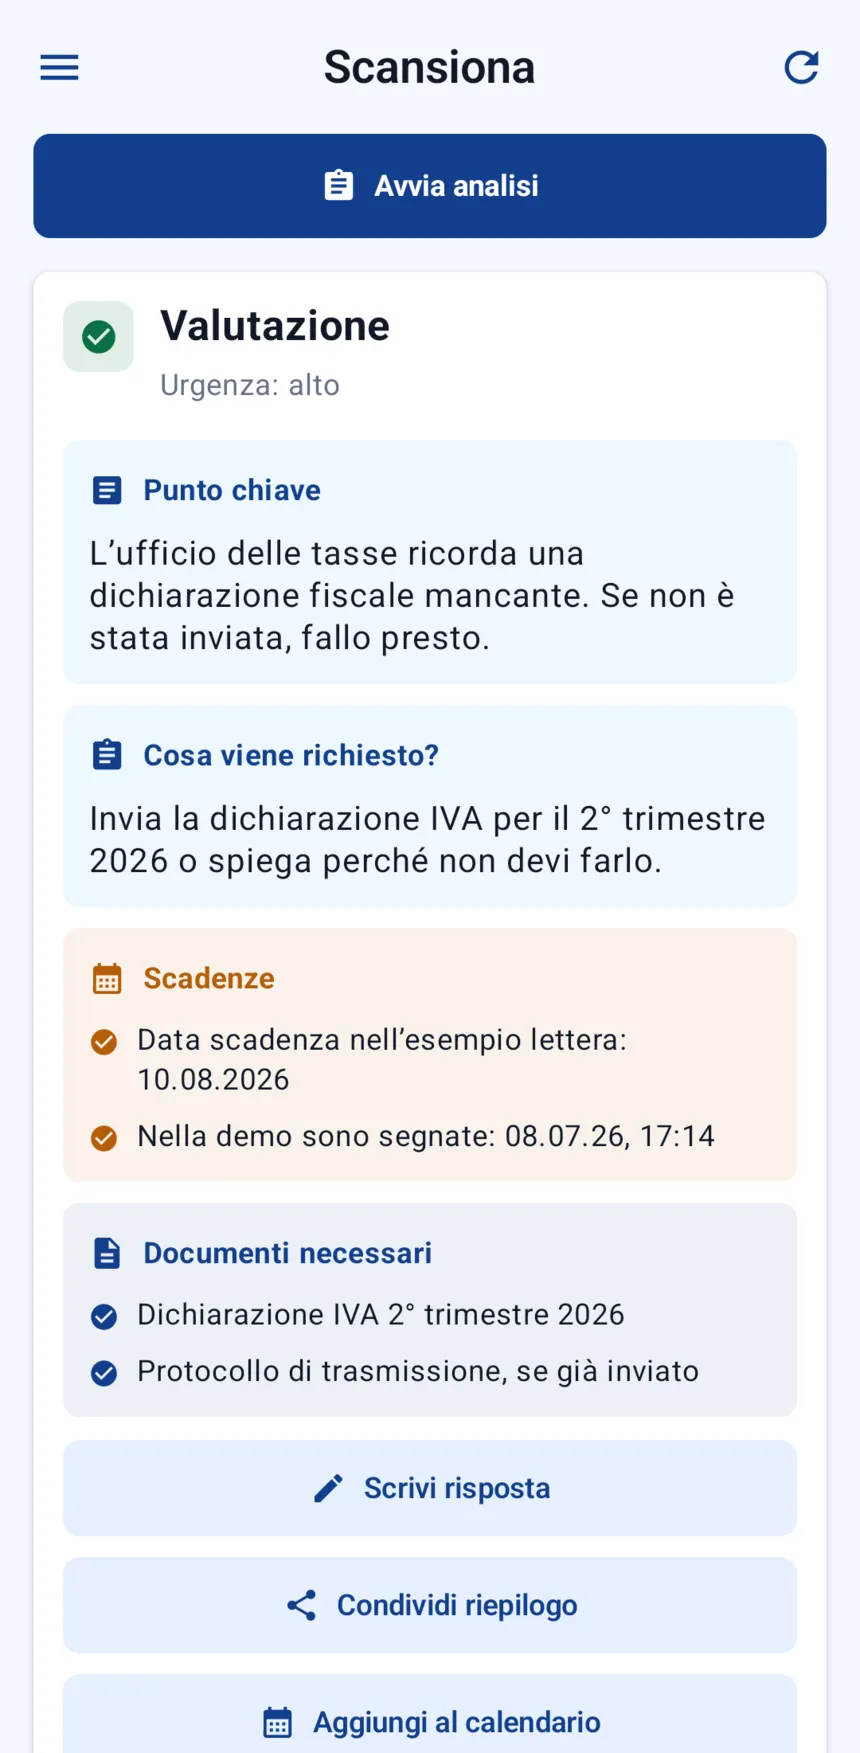Share the summary via Condividi riepilogo
Viewport: 860px width, 1753px height.
[x=430, y=1605]
